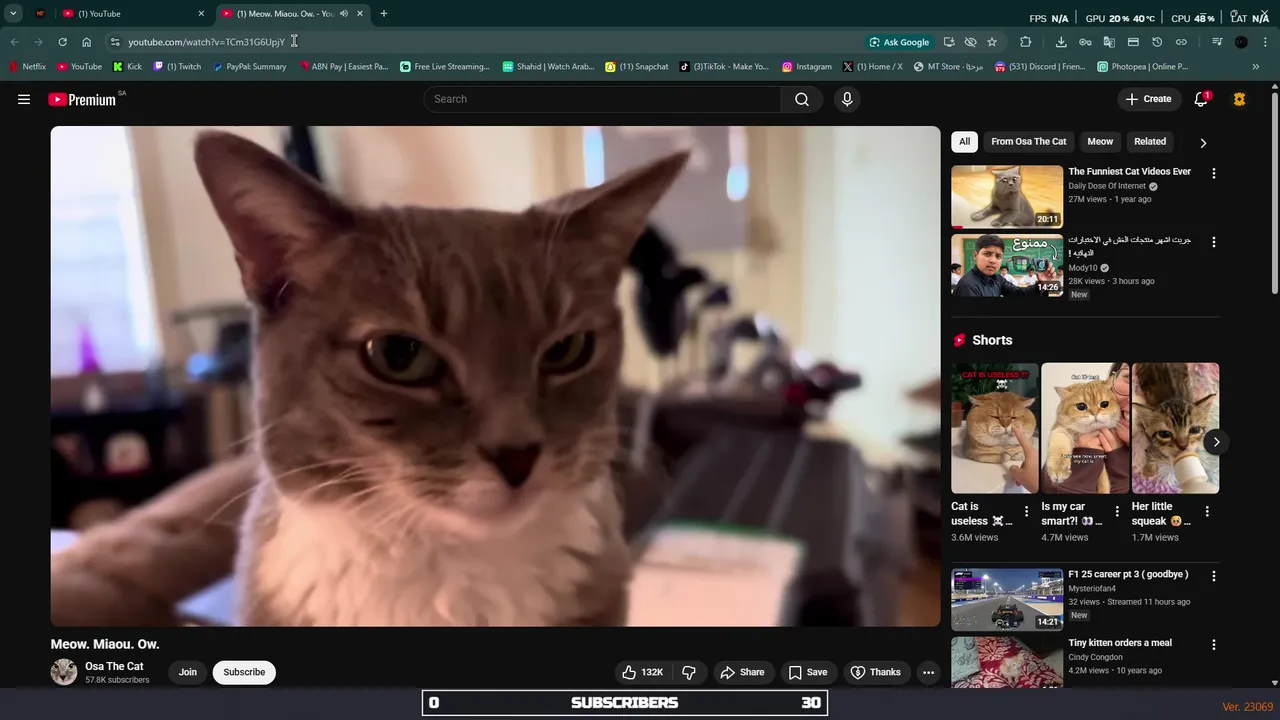Image resolution: width=1280 pixels, height=720 pixels.
Task: Open Osa The Cat channel avatar
Action: (64, 672)
